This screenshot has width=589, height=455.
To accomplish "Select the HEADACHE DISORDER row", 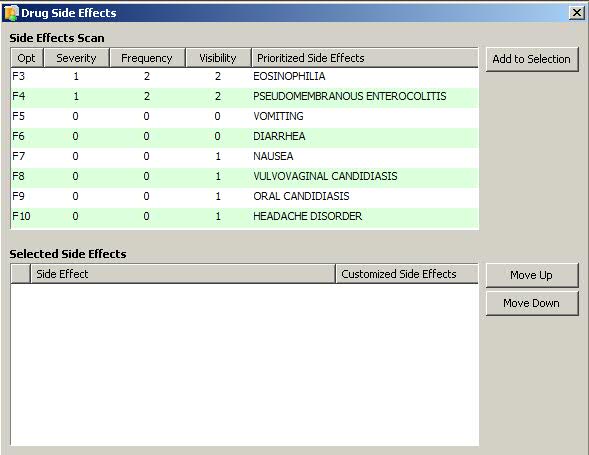I will pos(245,216).
